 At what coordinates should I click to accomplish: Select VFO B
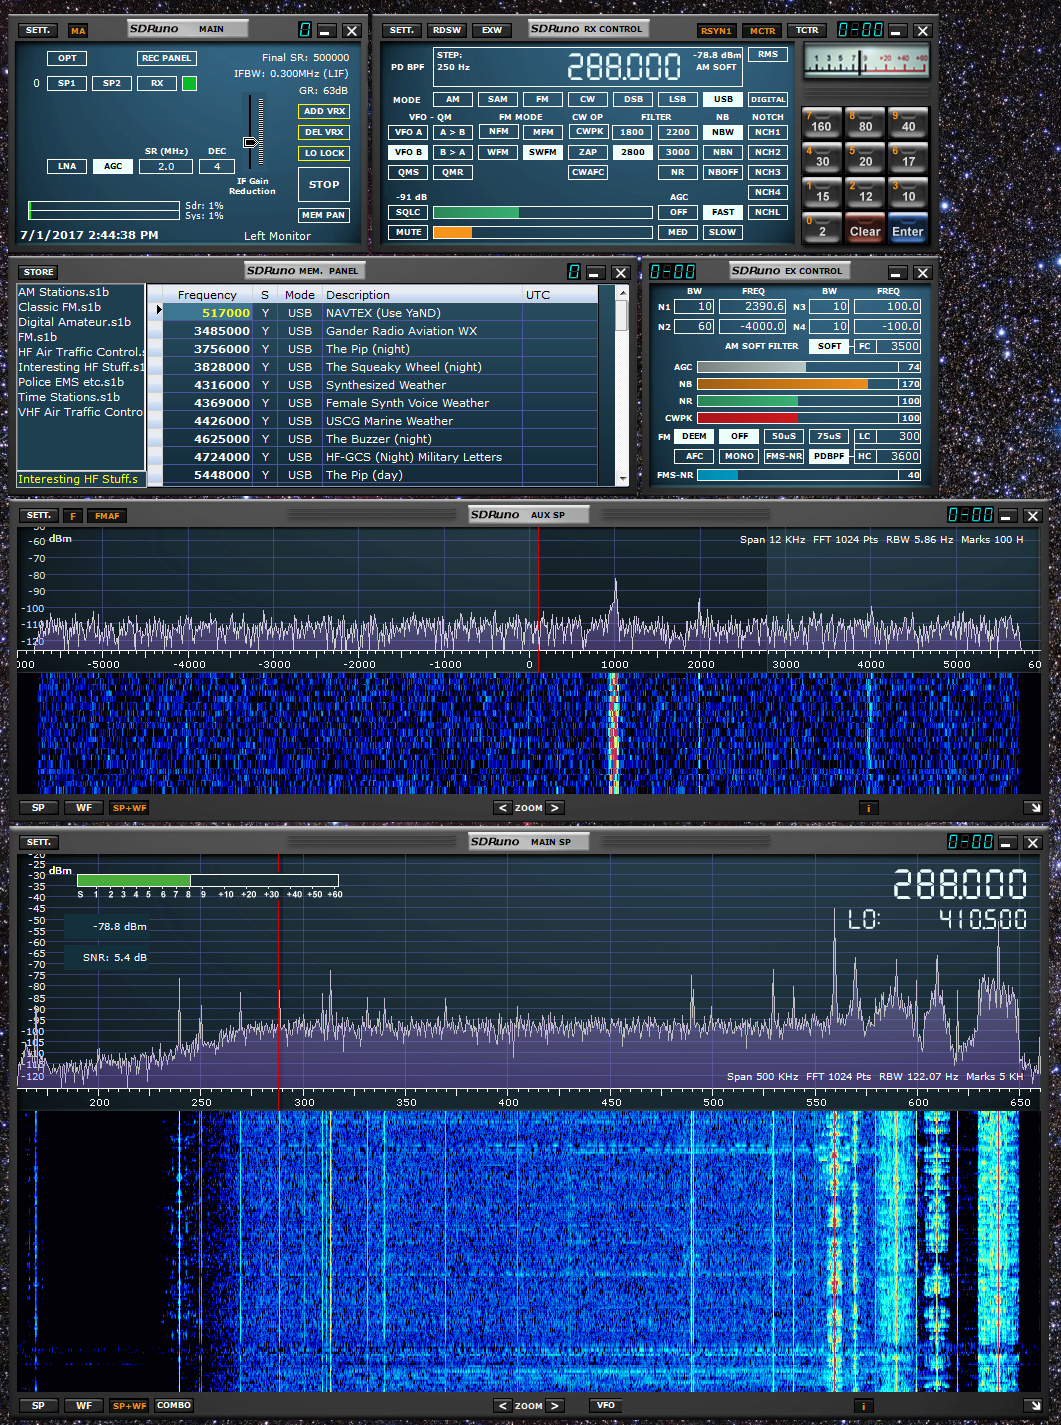pos(407,152)
